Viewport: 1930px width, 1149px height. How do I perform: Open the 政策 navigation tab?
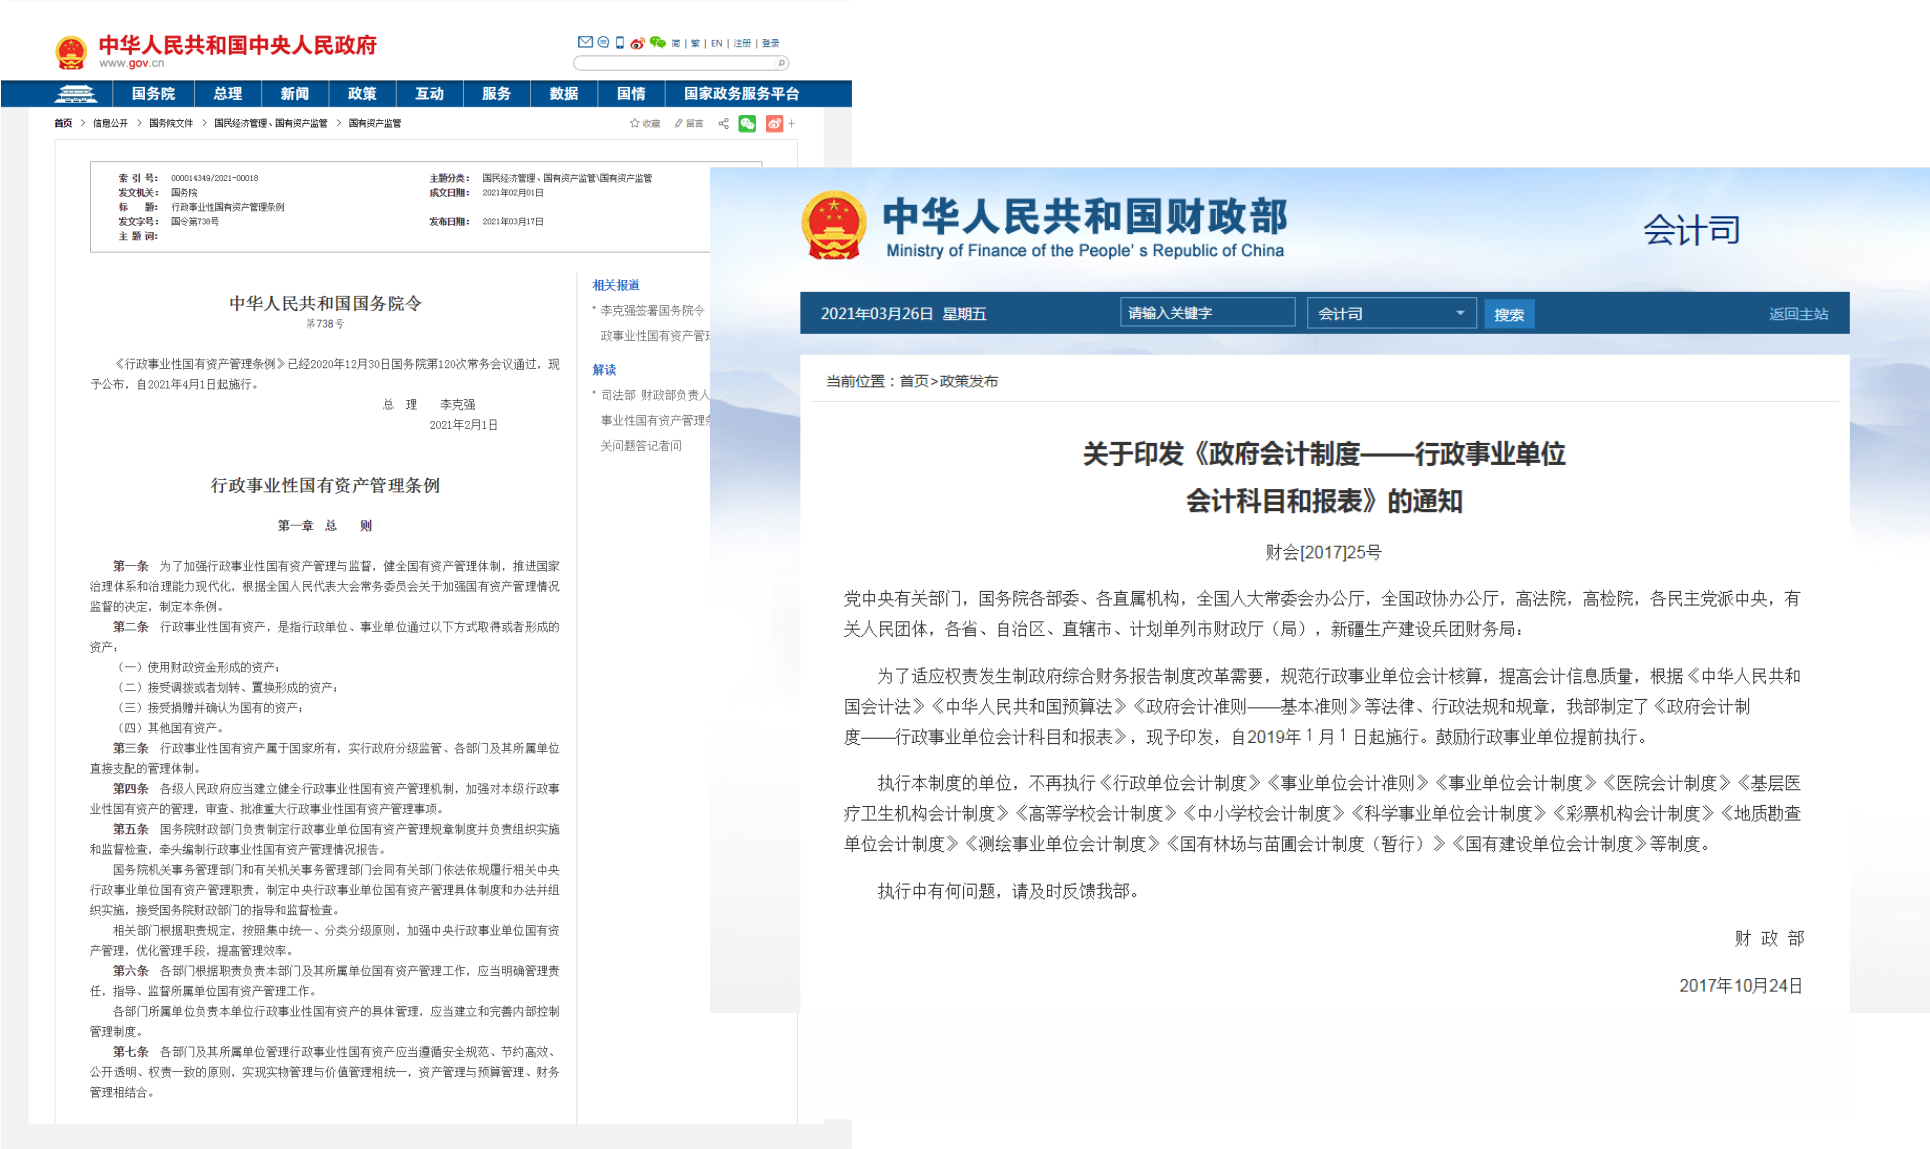[362, 94]
